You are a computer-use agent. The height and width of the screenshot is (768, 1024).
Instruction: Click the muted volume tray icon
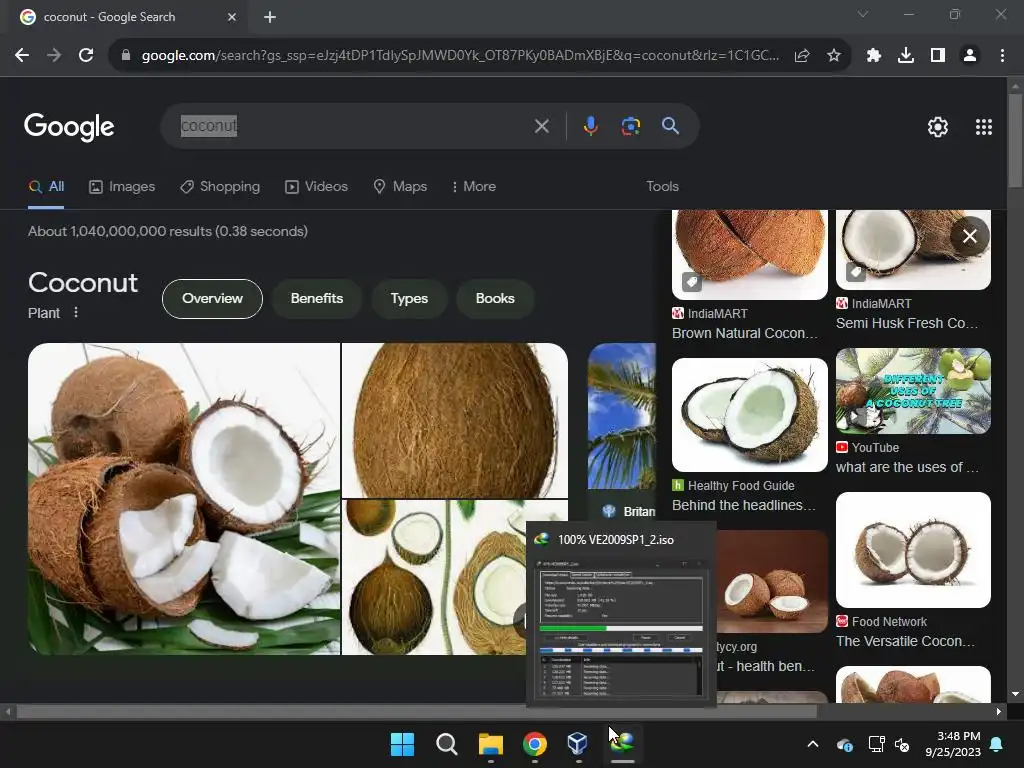click(x=903, y=744)
